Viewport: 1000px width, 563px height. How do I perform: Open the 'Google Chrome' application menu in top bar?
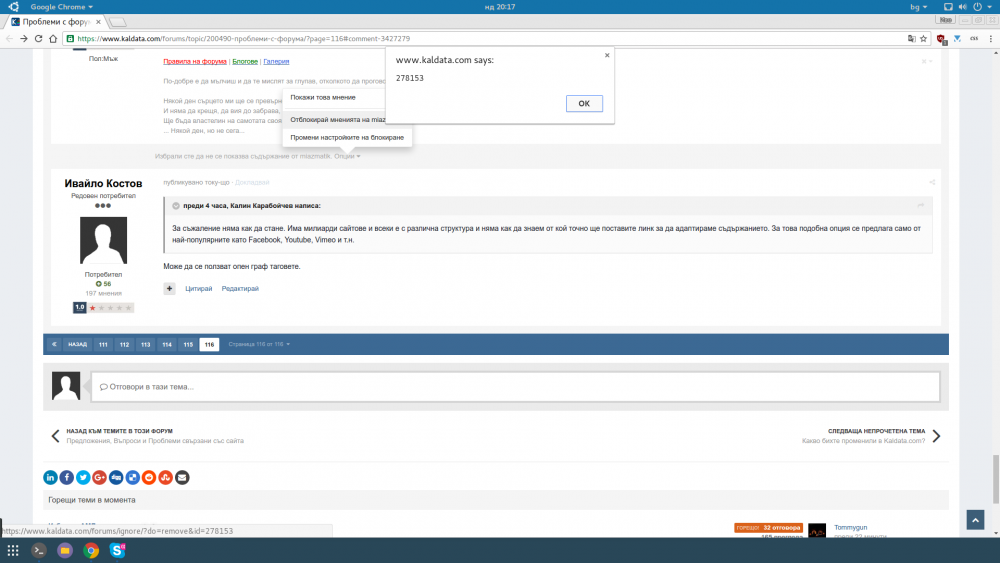pyautogui.click(x=61, y=6)
